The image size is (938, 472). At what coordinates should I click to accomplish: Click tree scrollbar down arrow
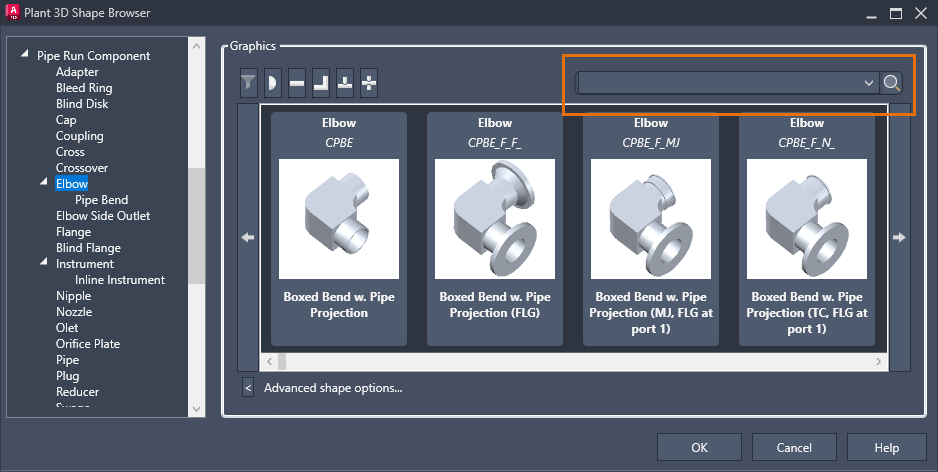point(197,409)
